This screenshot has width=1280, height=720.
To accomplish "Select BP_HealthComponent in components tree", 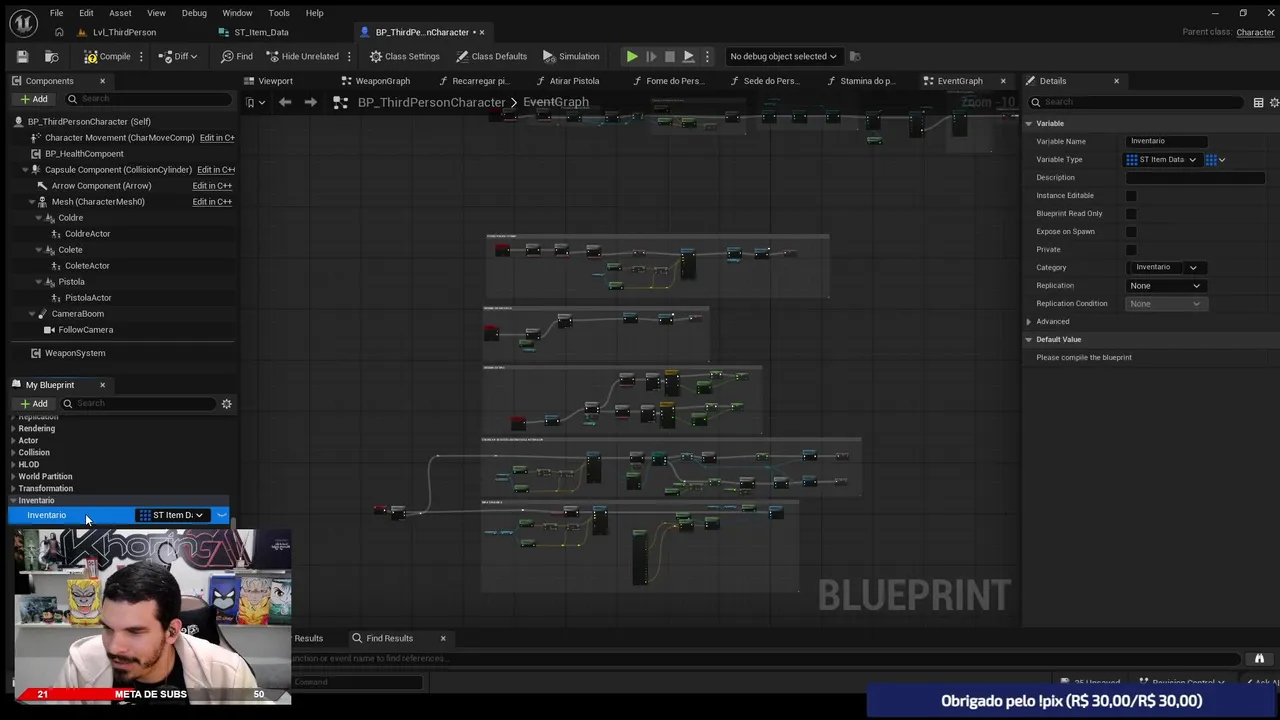I will 84,154.
